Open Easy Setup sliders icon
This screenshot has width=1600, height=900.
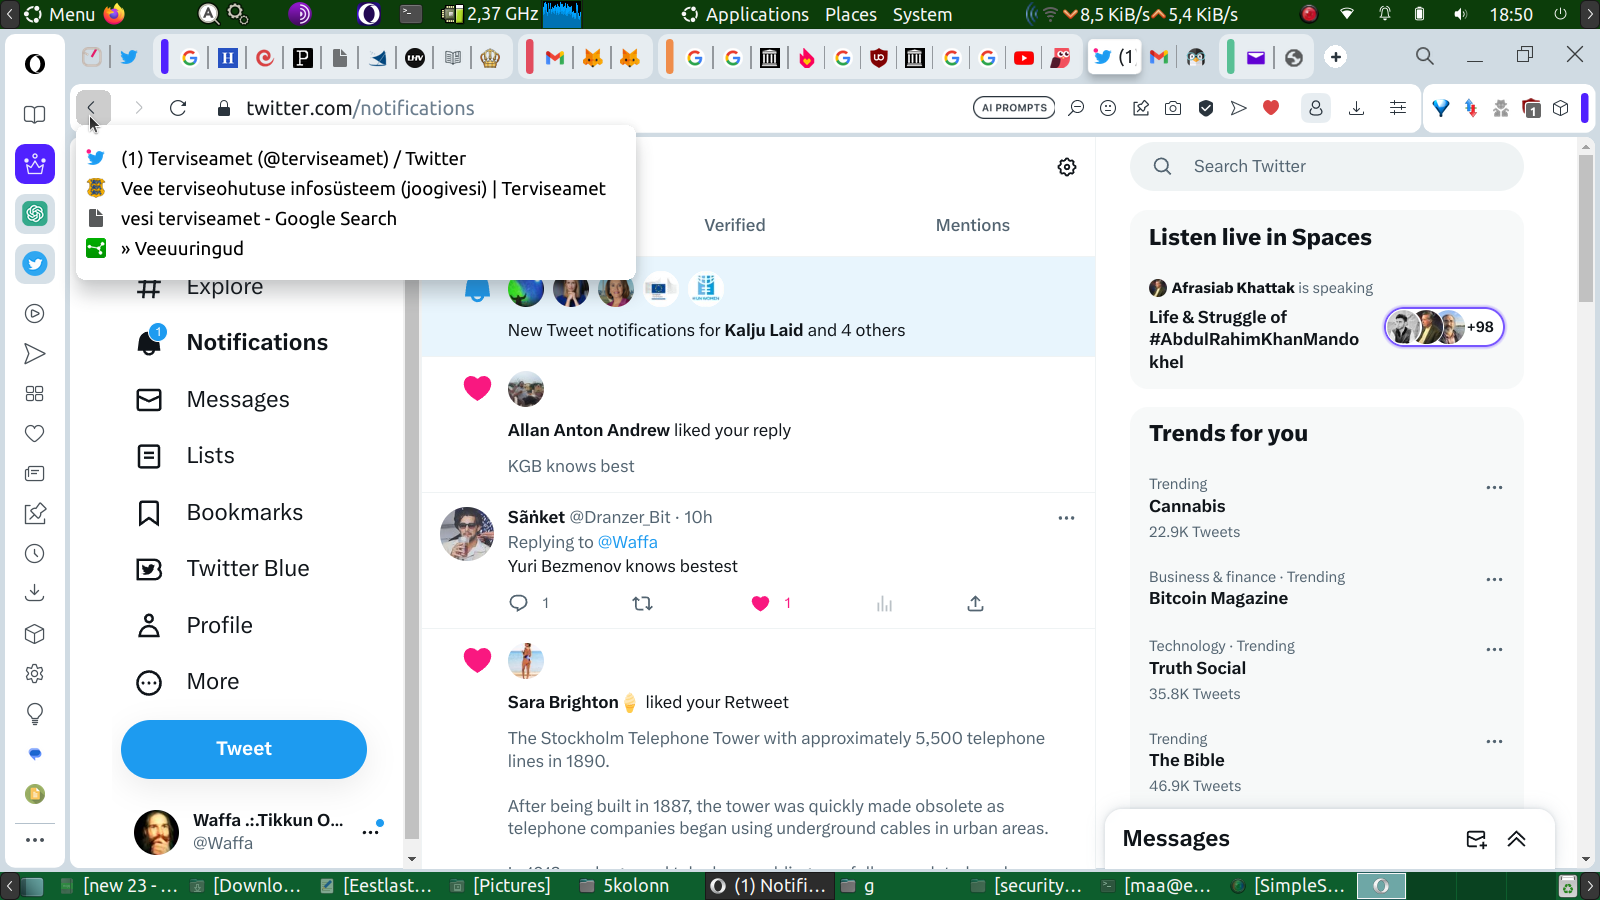click(x=1398, y=108)
